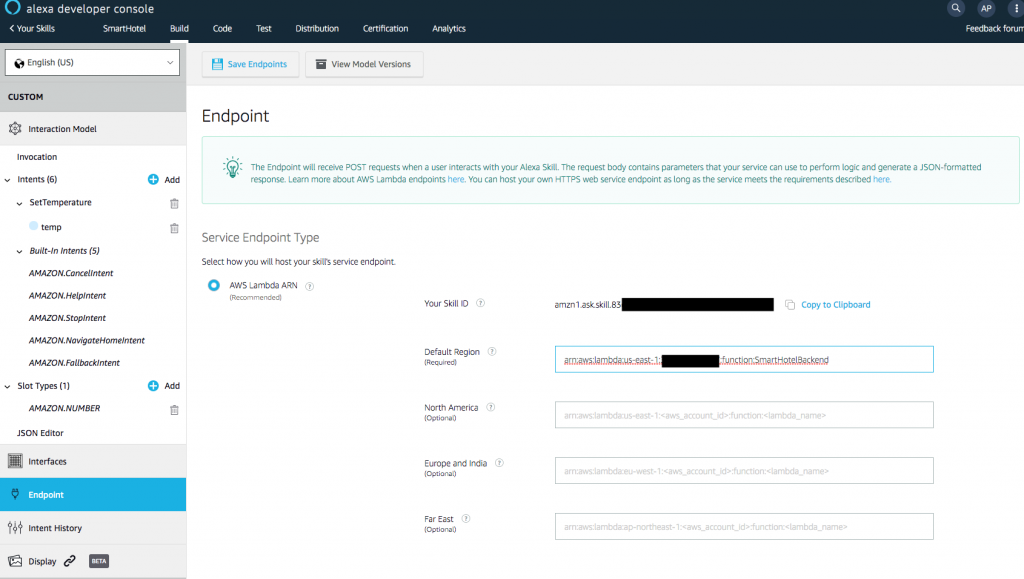Image resolution: width=1024 pixels, height=579 pixels.
Task: Switch to the Test tab
Action: [x=263, y=28]
